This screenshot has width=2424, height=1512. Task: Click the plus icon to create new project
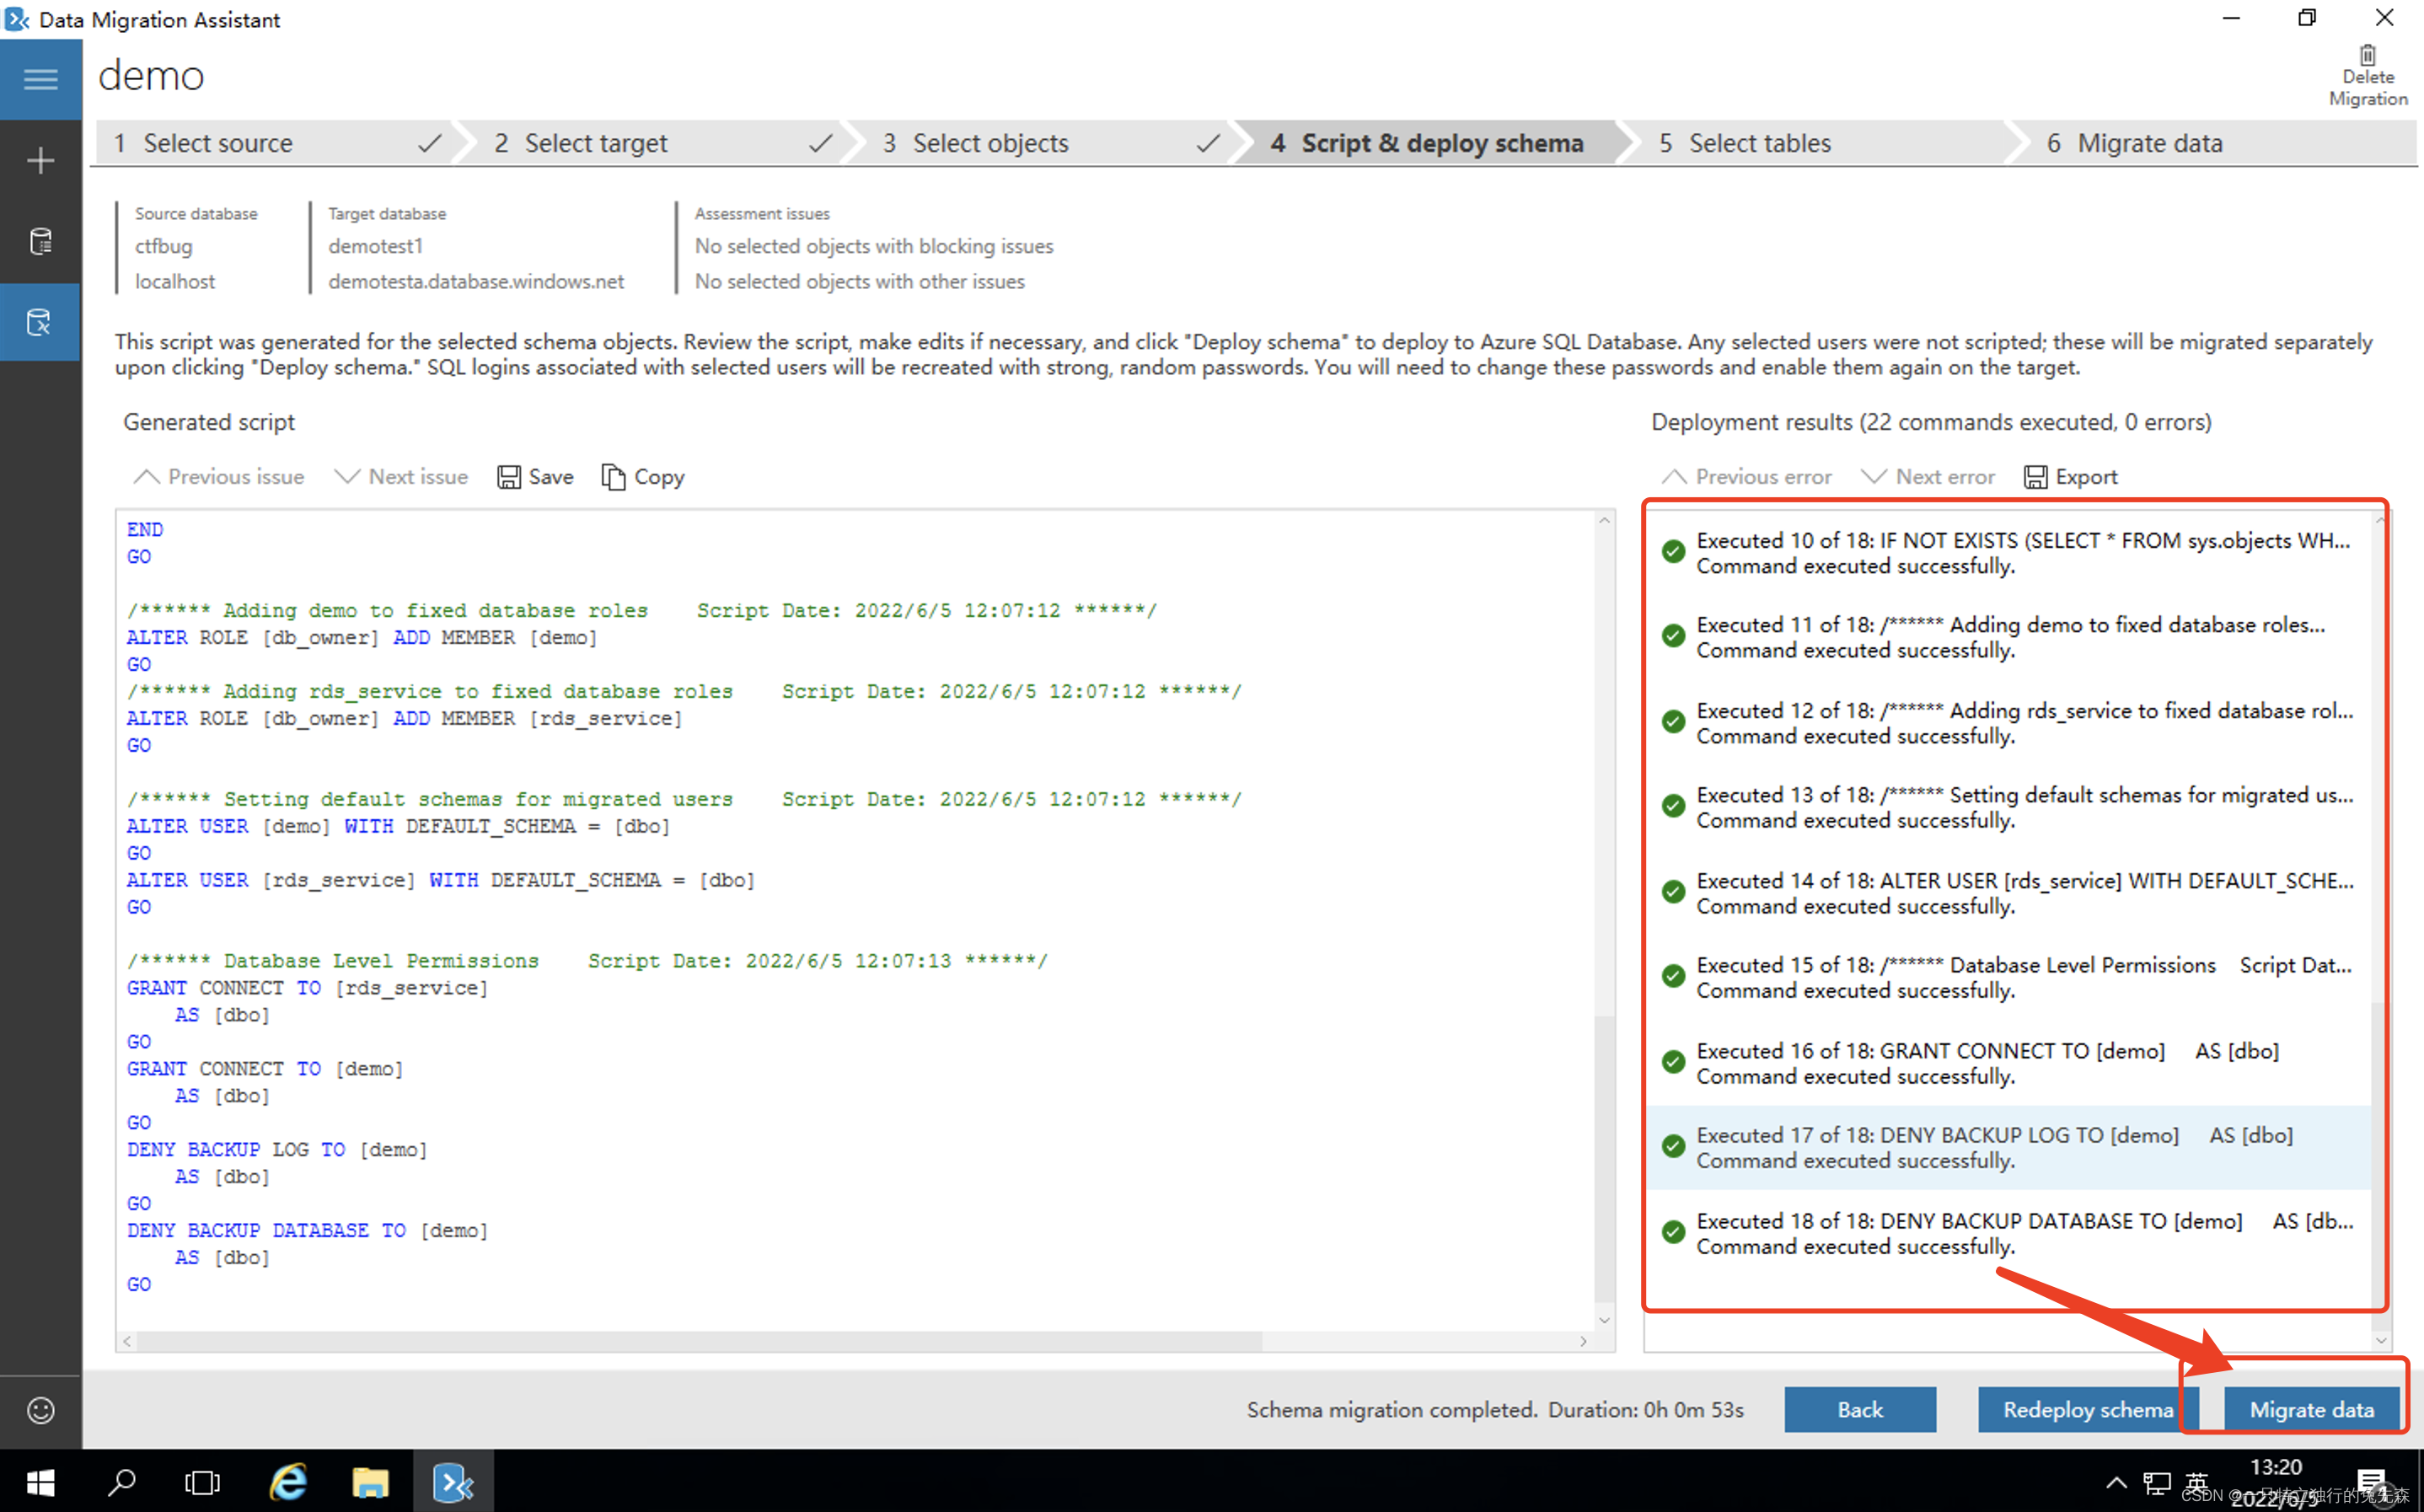(40, 161)
